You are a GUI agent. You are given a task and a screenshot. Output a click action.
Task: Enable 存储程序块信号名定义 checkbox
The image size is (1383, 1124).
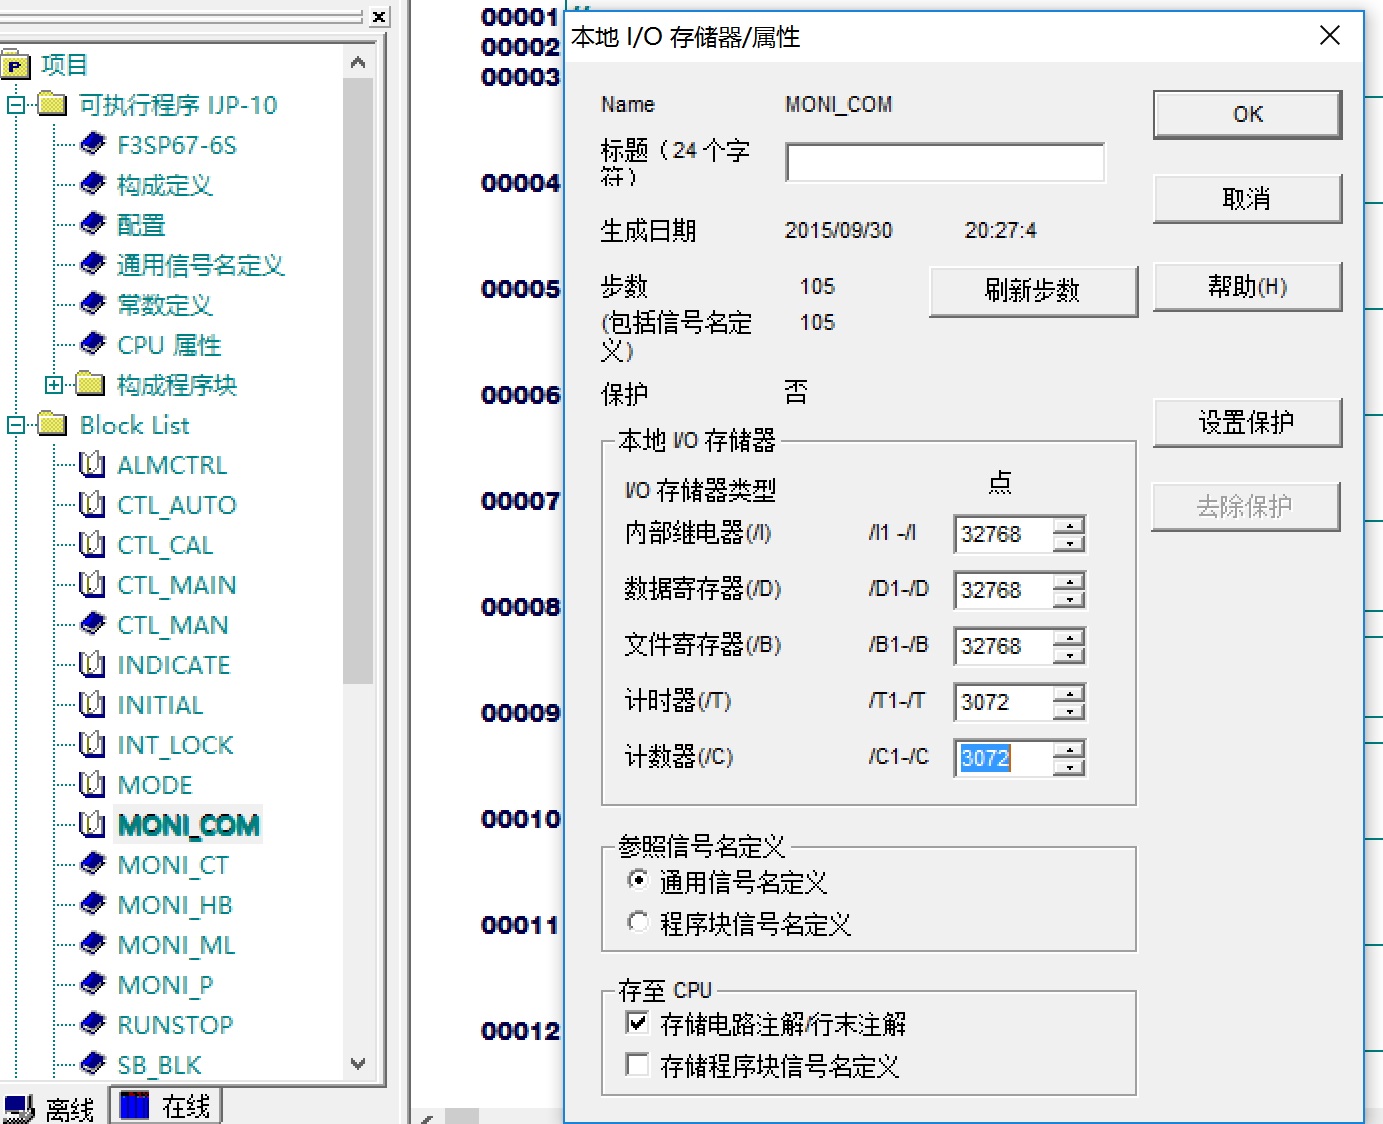point(637,1065)
